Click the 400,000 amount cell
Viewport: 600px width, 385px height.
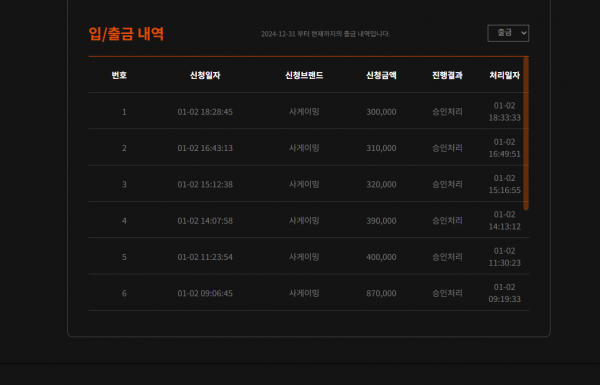pos(381,257)
